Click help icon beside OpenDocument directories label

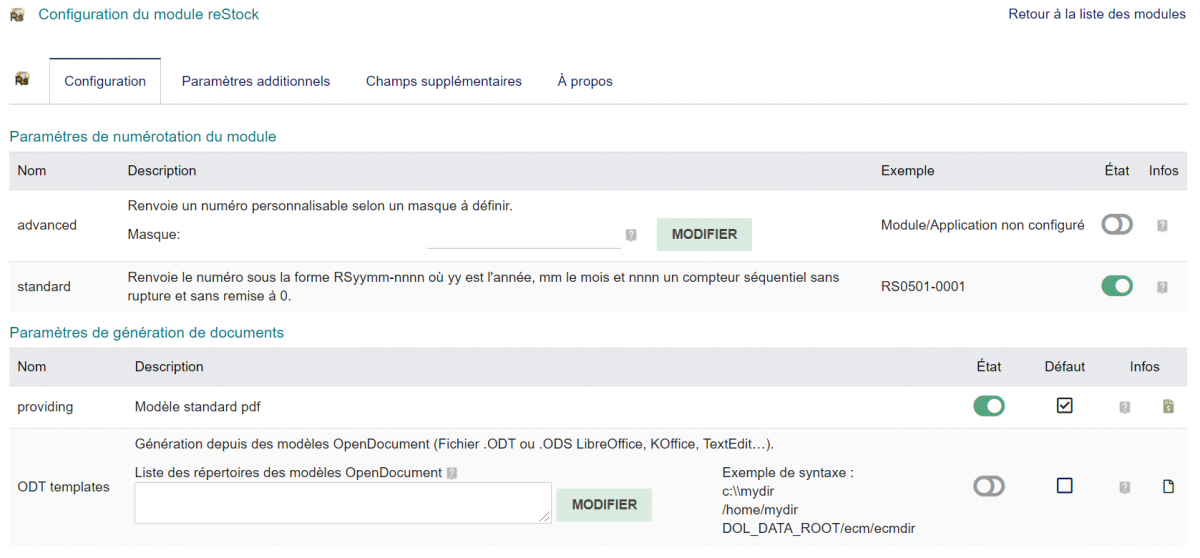point(452,473)
